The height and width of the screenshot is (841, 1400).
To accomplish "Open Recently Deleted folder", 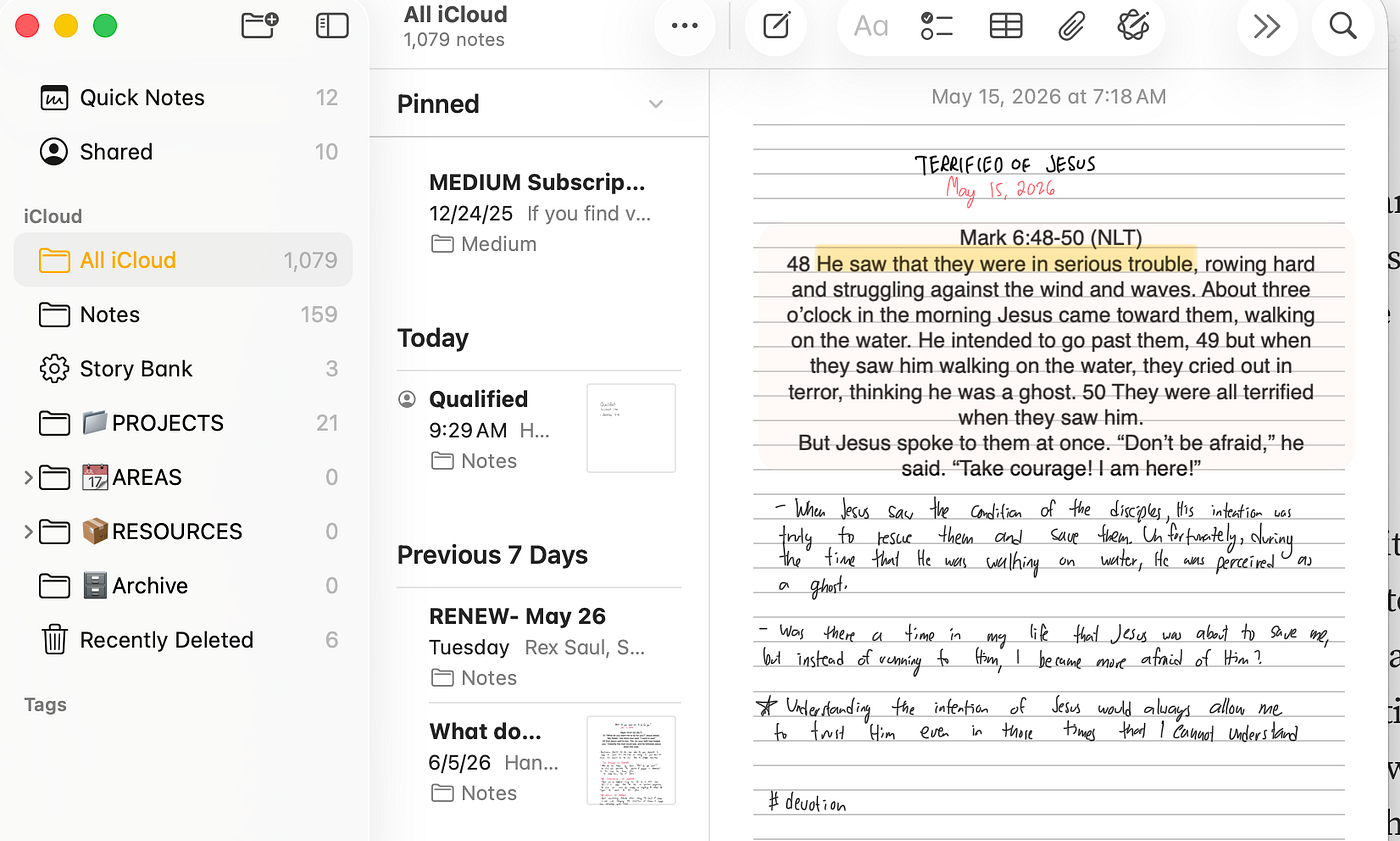I will click(184, 640).
